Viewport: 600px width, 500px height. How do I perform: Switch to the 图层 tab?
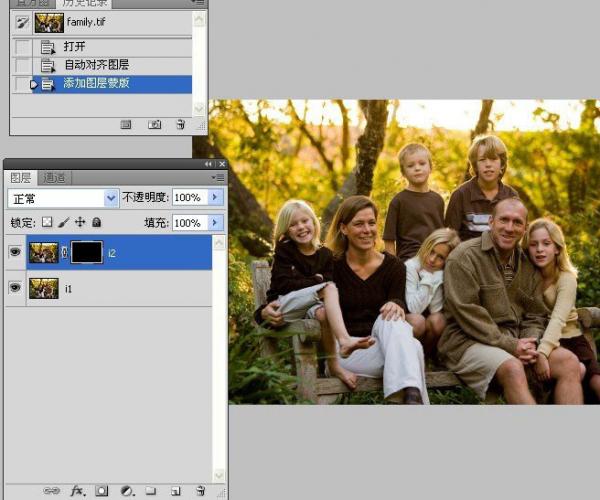21,178
